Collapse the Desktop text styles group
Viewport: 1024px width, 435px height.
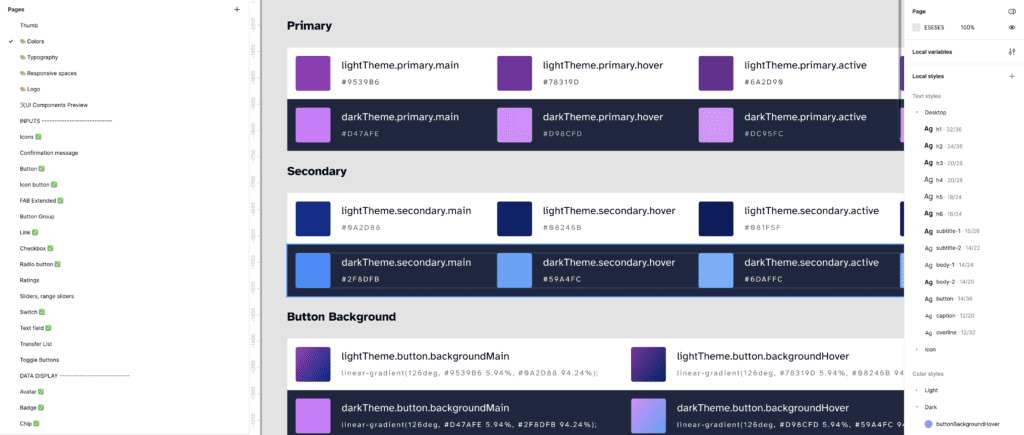917,112
